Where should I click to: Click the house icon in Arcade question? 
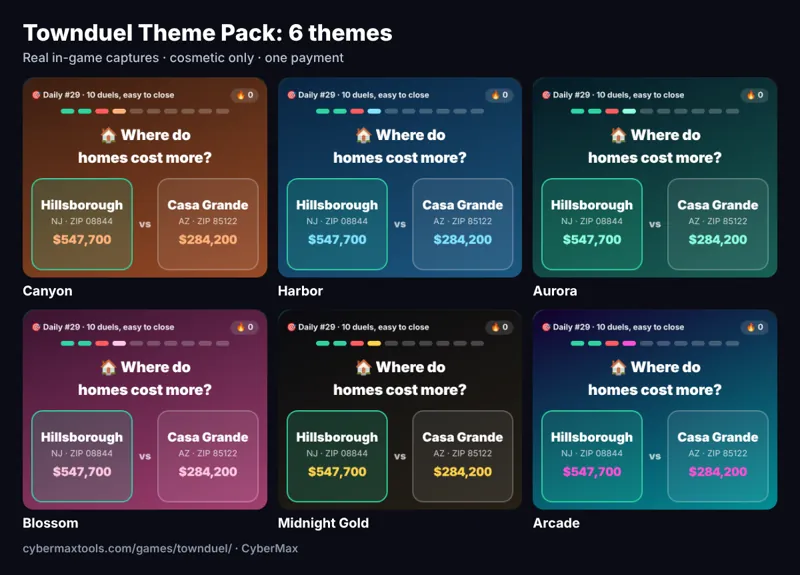click(618, 367)
